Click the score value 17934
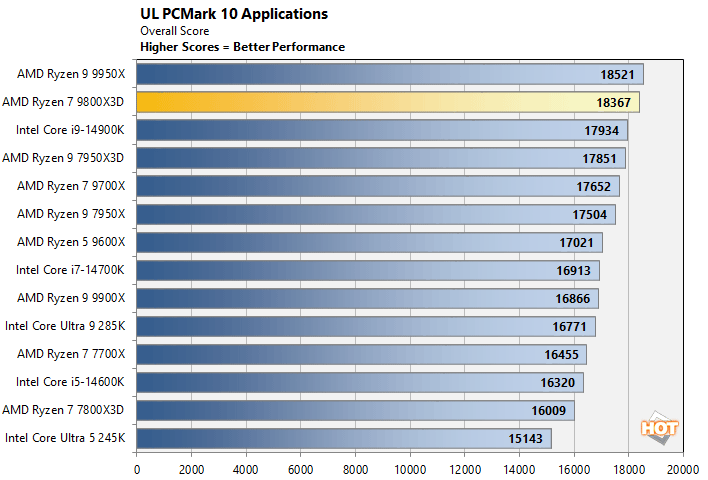This screenshot has width=708, height=480. pyautogui.click(x=601, y=131)
